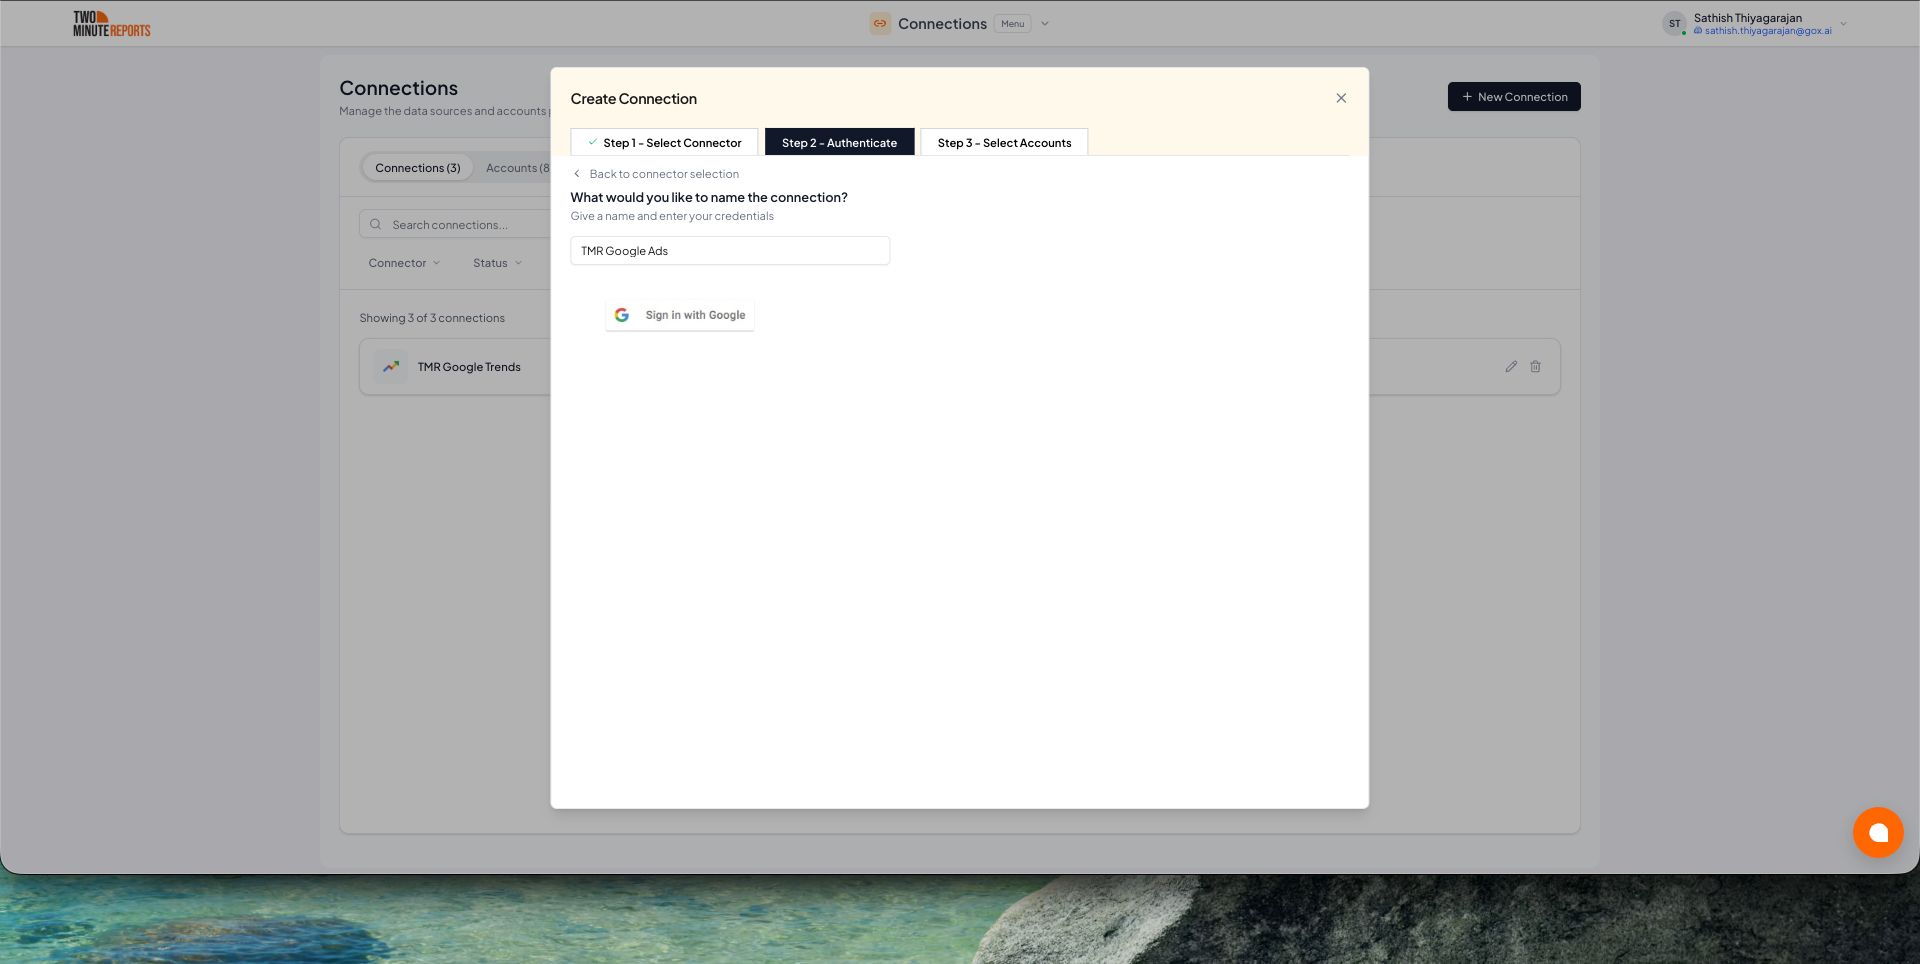This screenshot has width=1920, height=964.
Task: Open the Status filter dropdown
Action: click(x=496, y=262)
